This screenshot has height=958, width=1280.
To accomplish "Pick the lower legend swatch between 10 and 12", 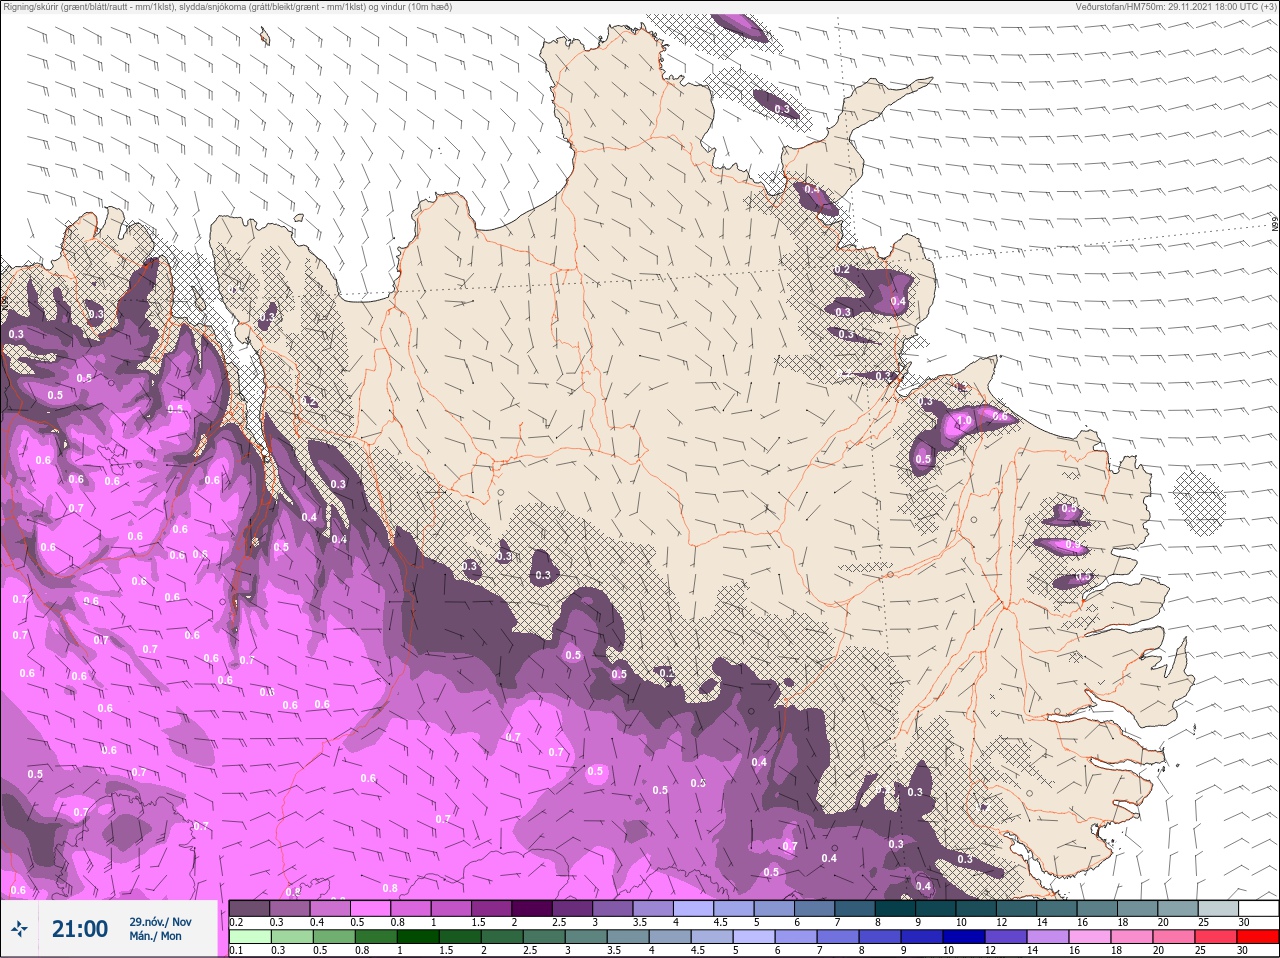I will click(x=964, y=936).
